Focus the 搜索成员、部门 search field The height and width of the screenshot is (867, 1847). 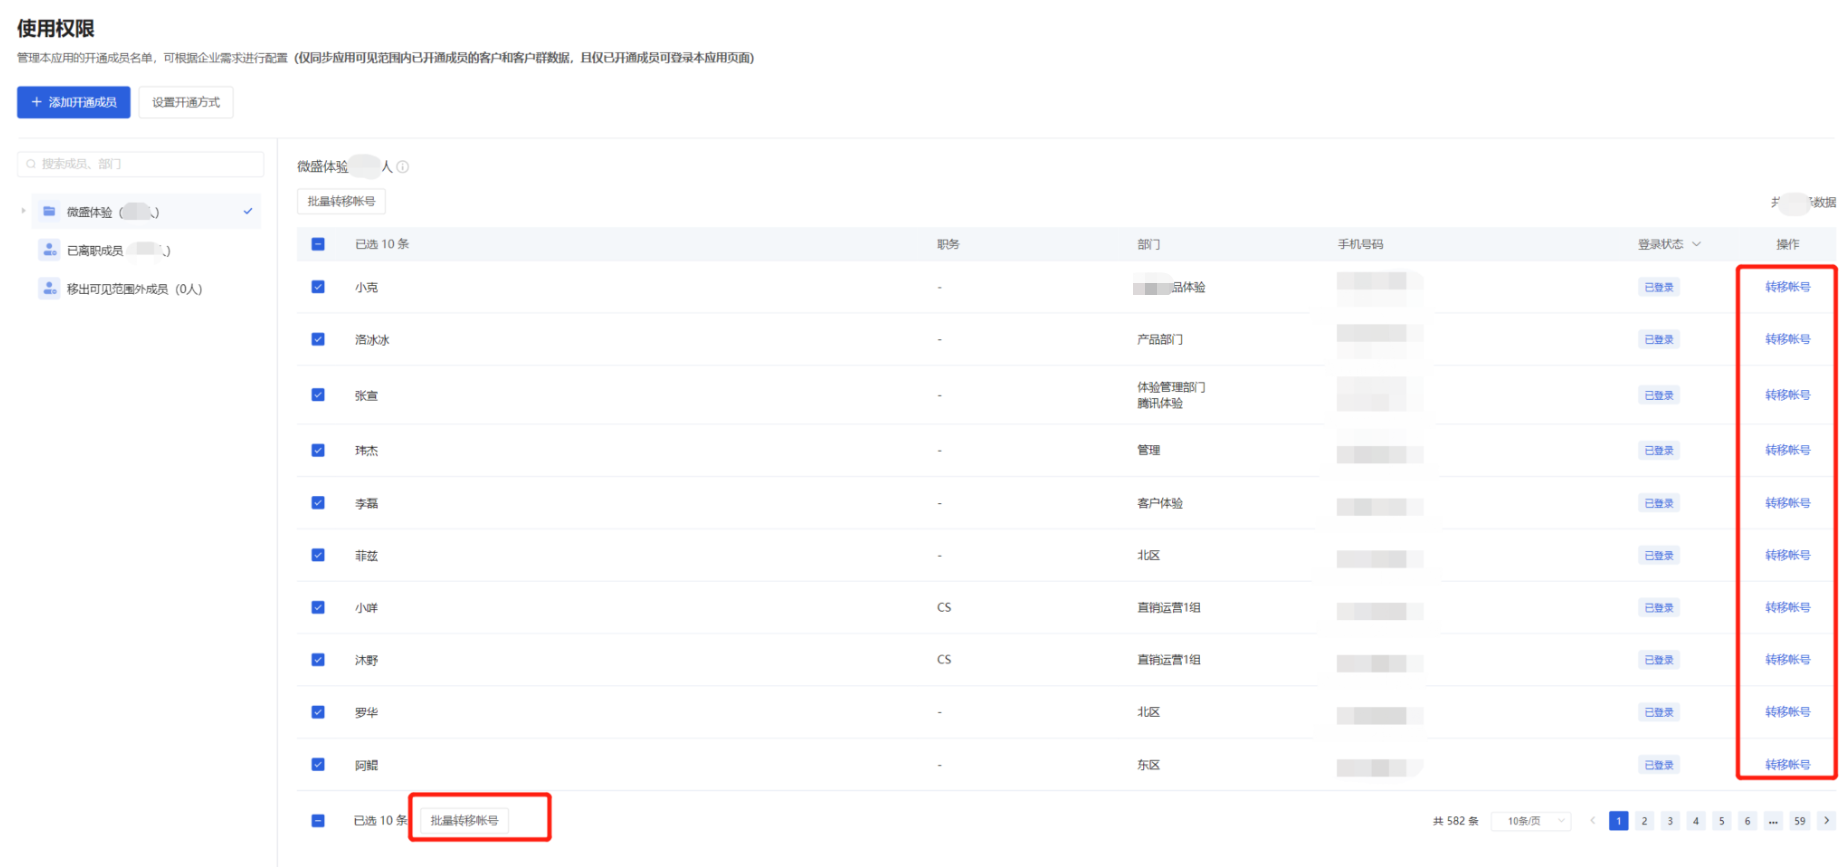click(141, 164)
